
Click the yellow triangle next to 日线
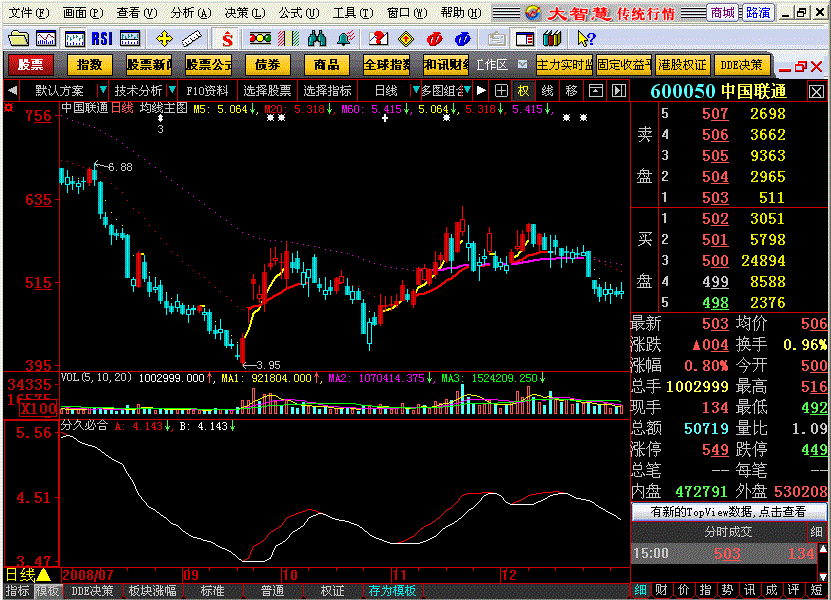click(x=43, y=575)
